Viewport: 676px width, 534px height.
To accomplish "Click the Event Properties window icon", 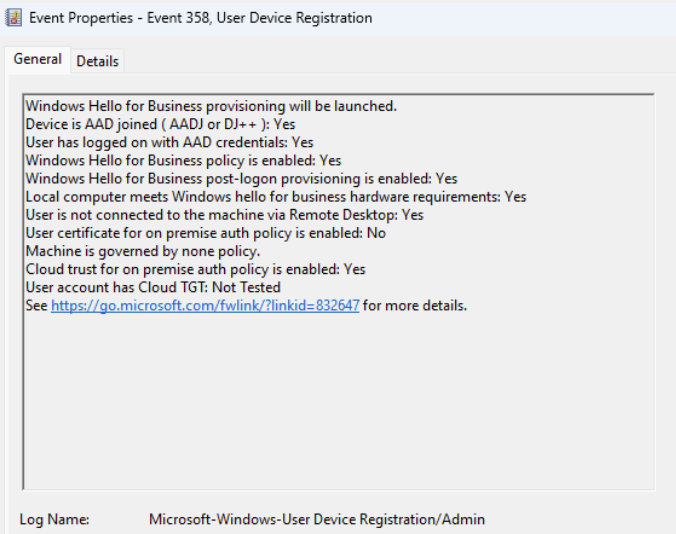I will click(x=14, y=18).
